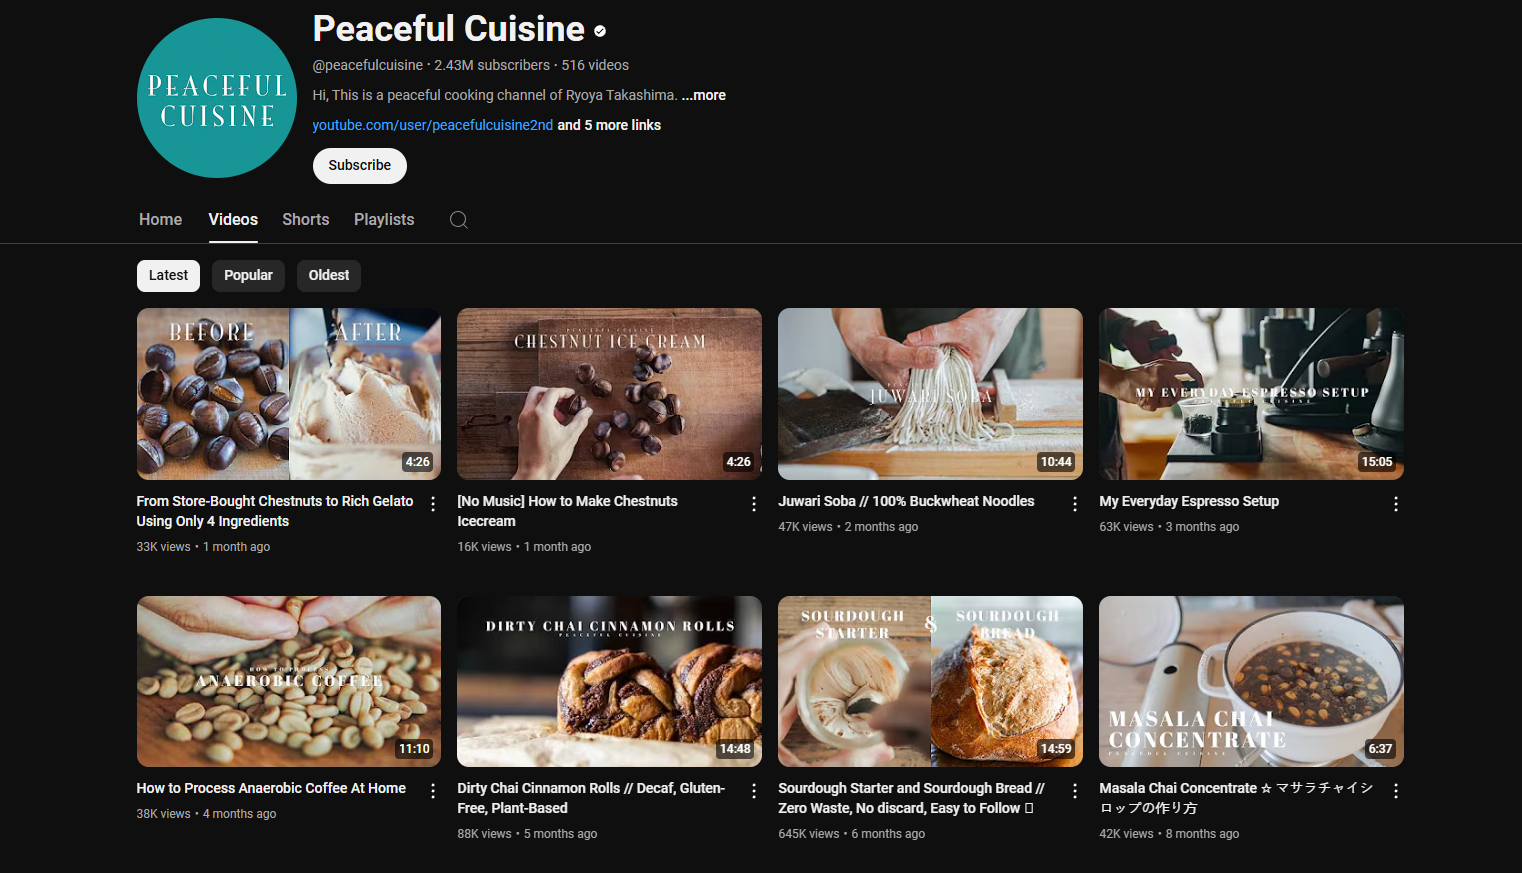Click '88K views' under Dirty Chai video

click(484, 834)
